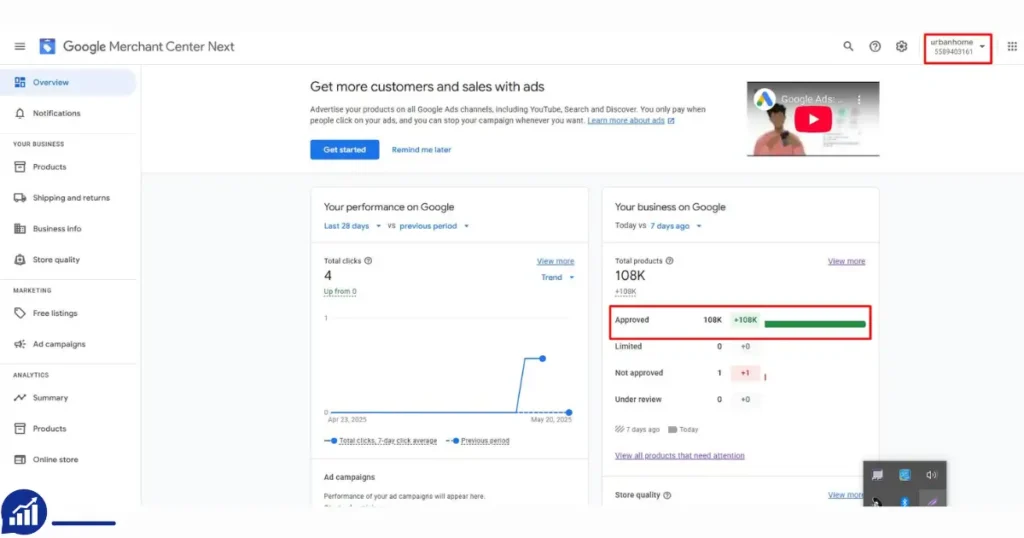Click the Shipping and returns truck icon
1024x538 pixels.
click(20, 198)
